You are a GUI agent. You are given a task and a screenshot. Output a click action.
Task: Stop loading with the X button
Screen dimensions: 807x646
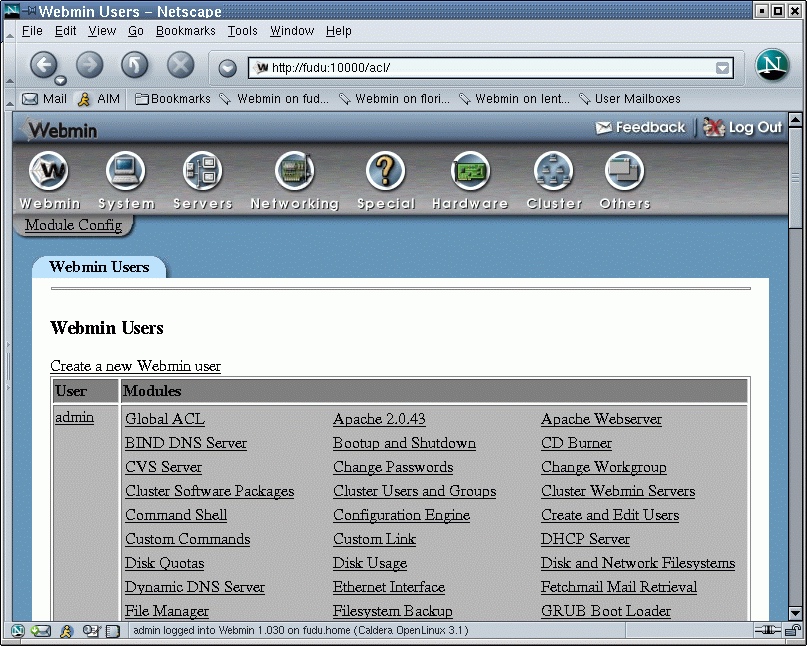[x=181, y=65]
